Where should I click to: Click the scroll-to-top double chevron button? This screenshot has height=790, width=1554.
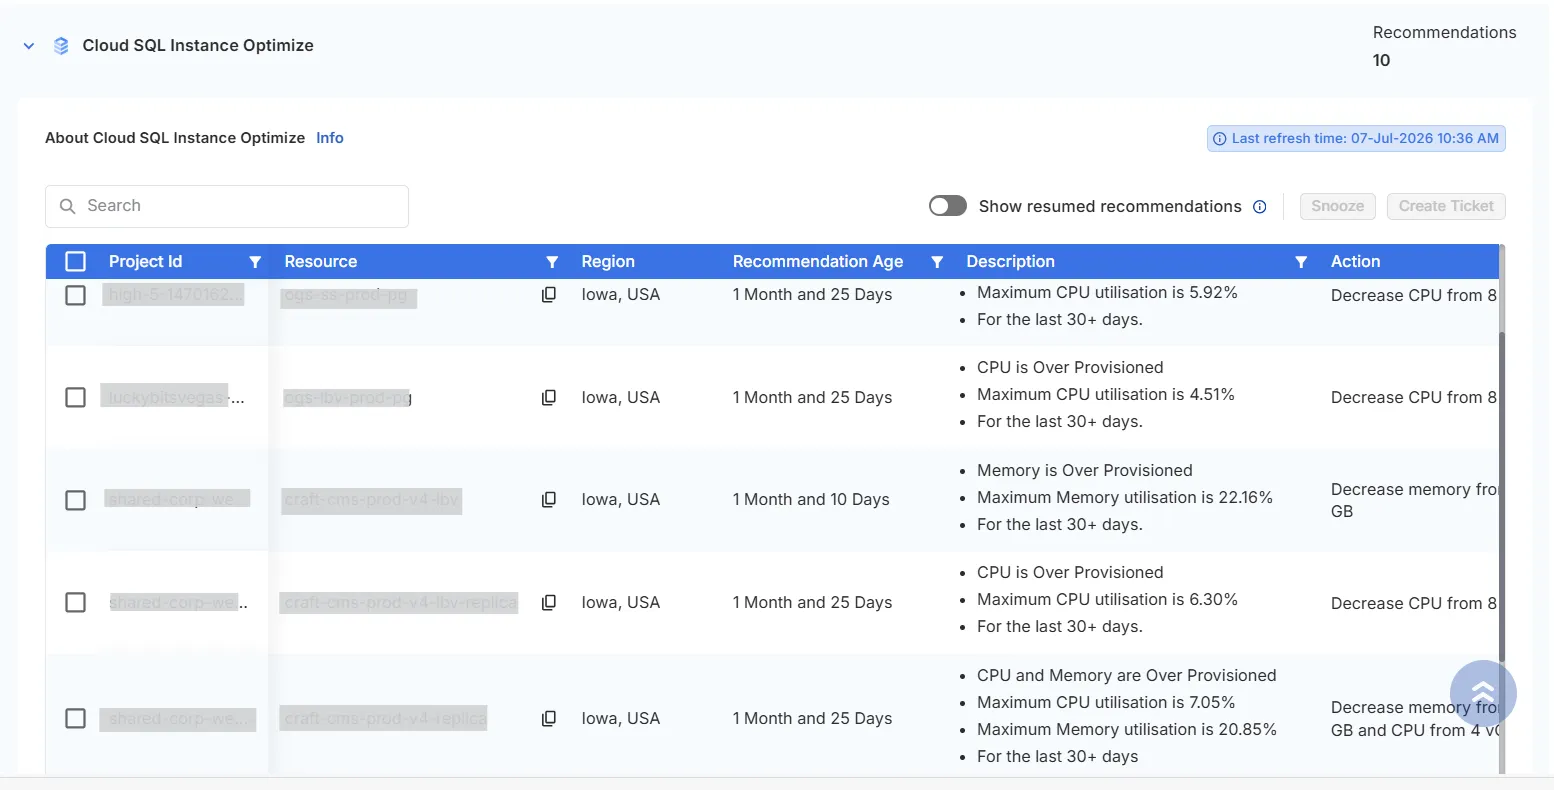point(1483,693)
